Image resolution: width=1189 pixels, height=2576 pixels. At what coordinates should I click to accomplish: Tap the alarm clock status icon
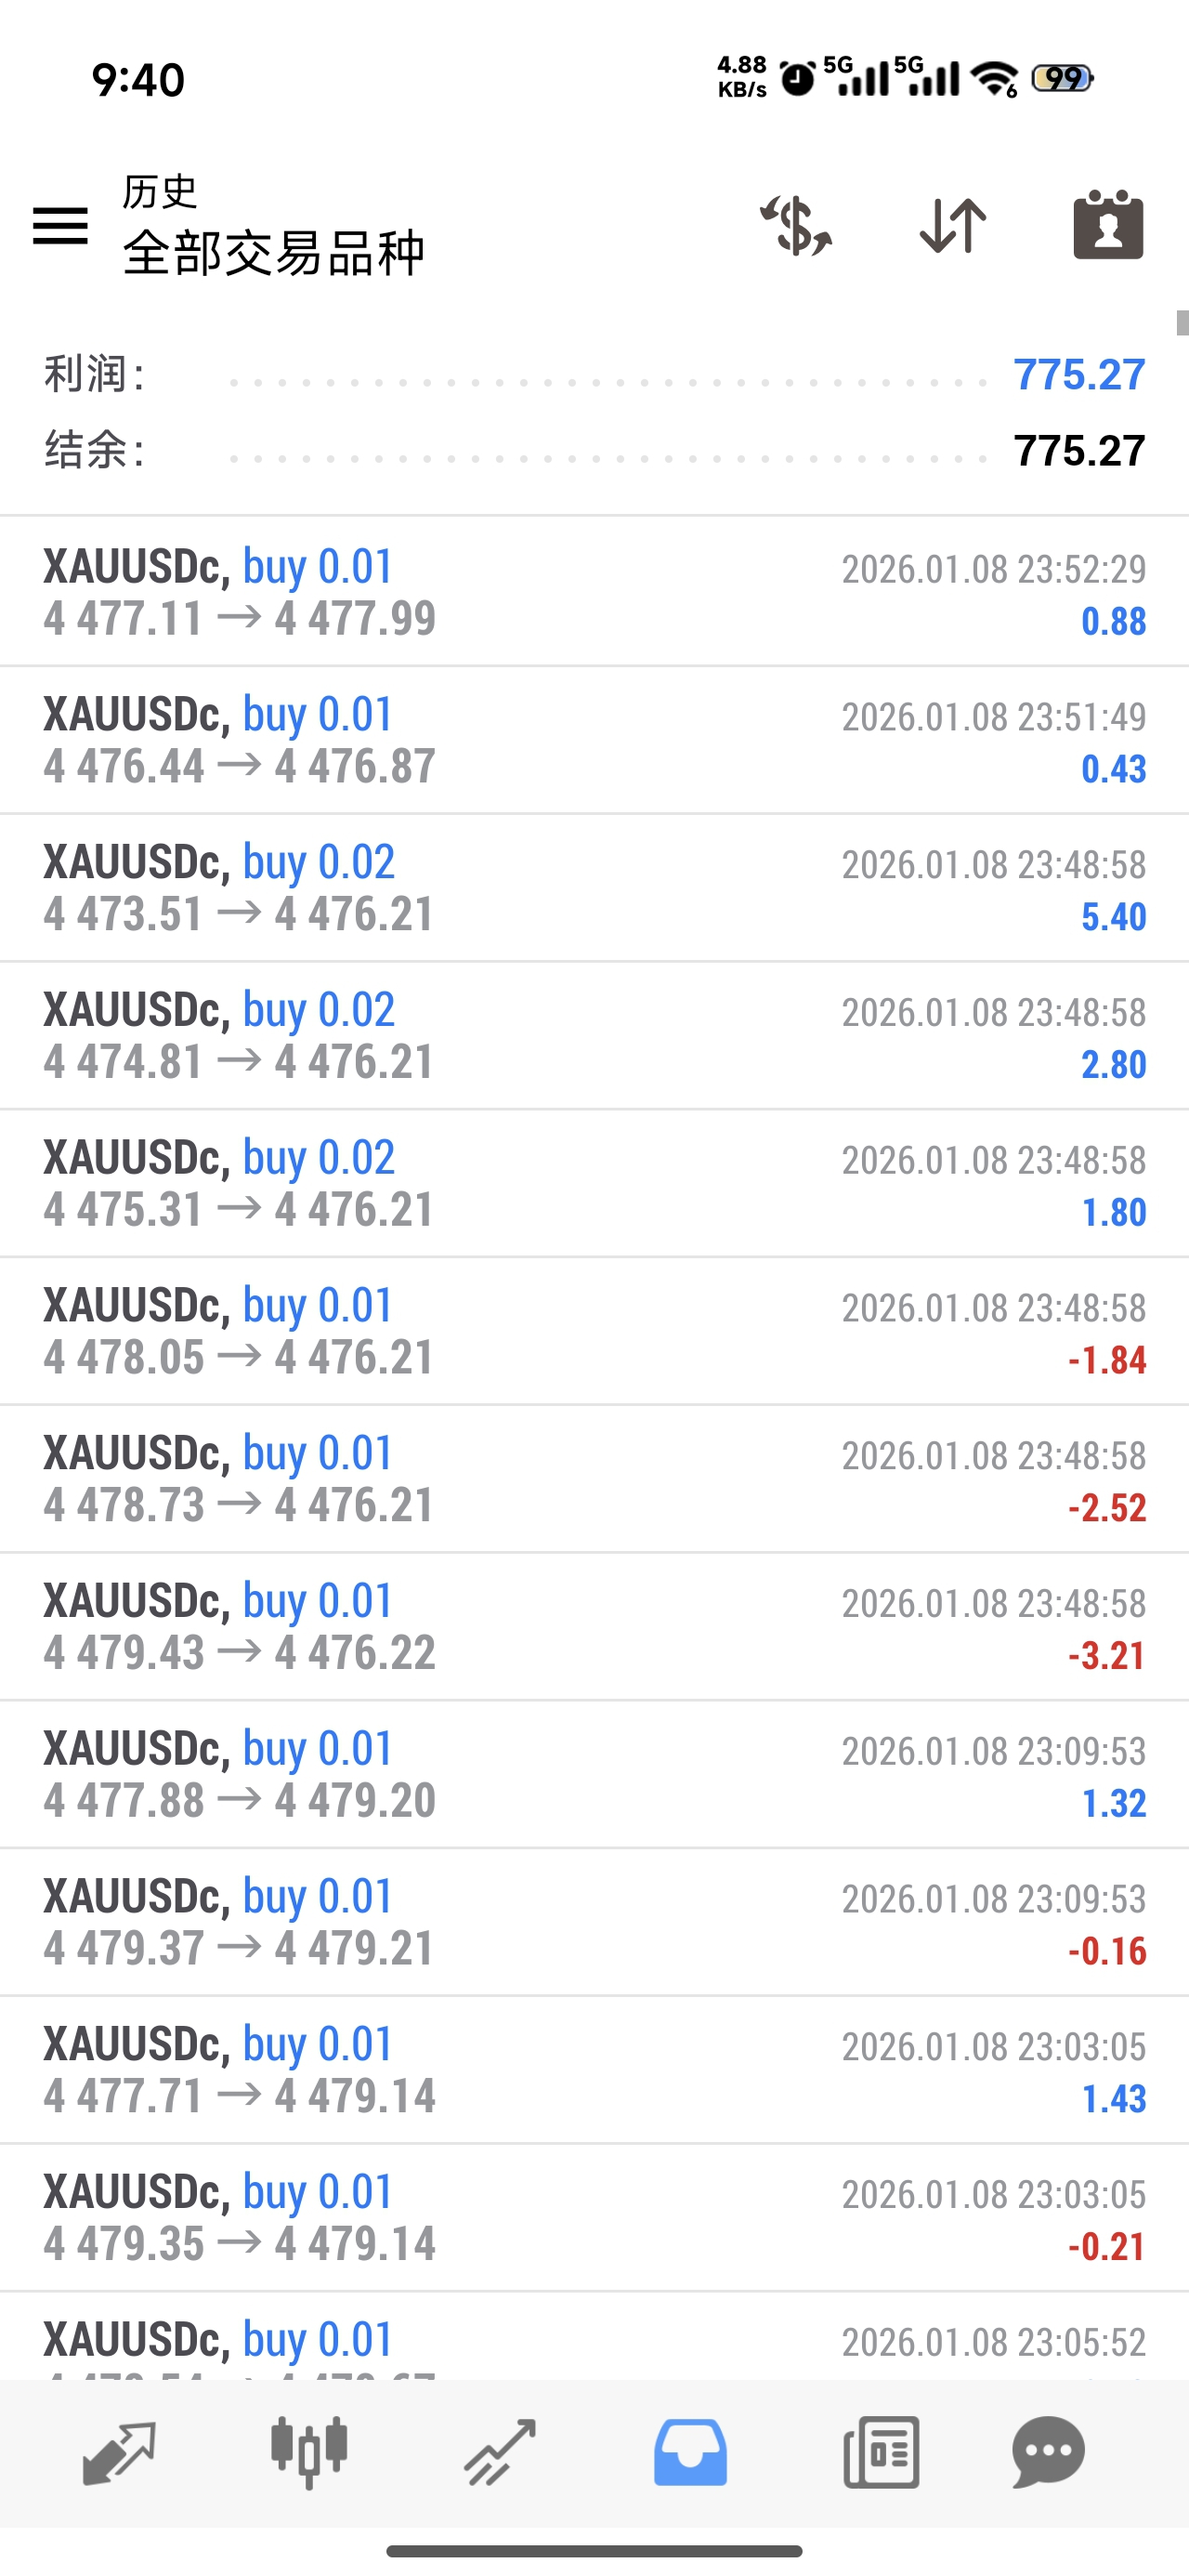[797, 78]
